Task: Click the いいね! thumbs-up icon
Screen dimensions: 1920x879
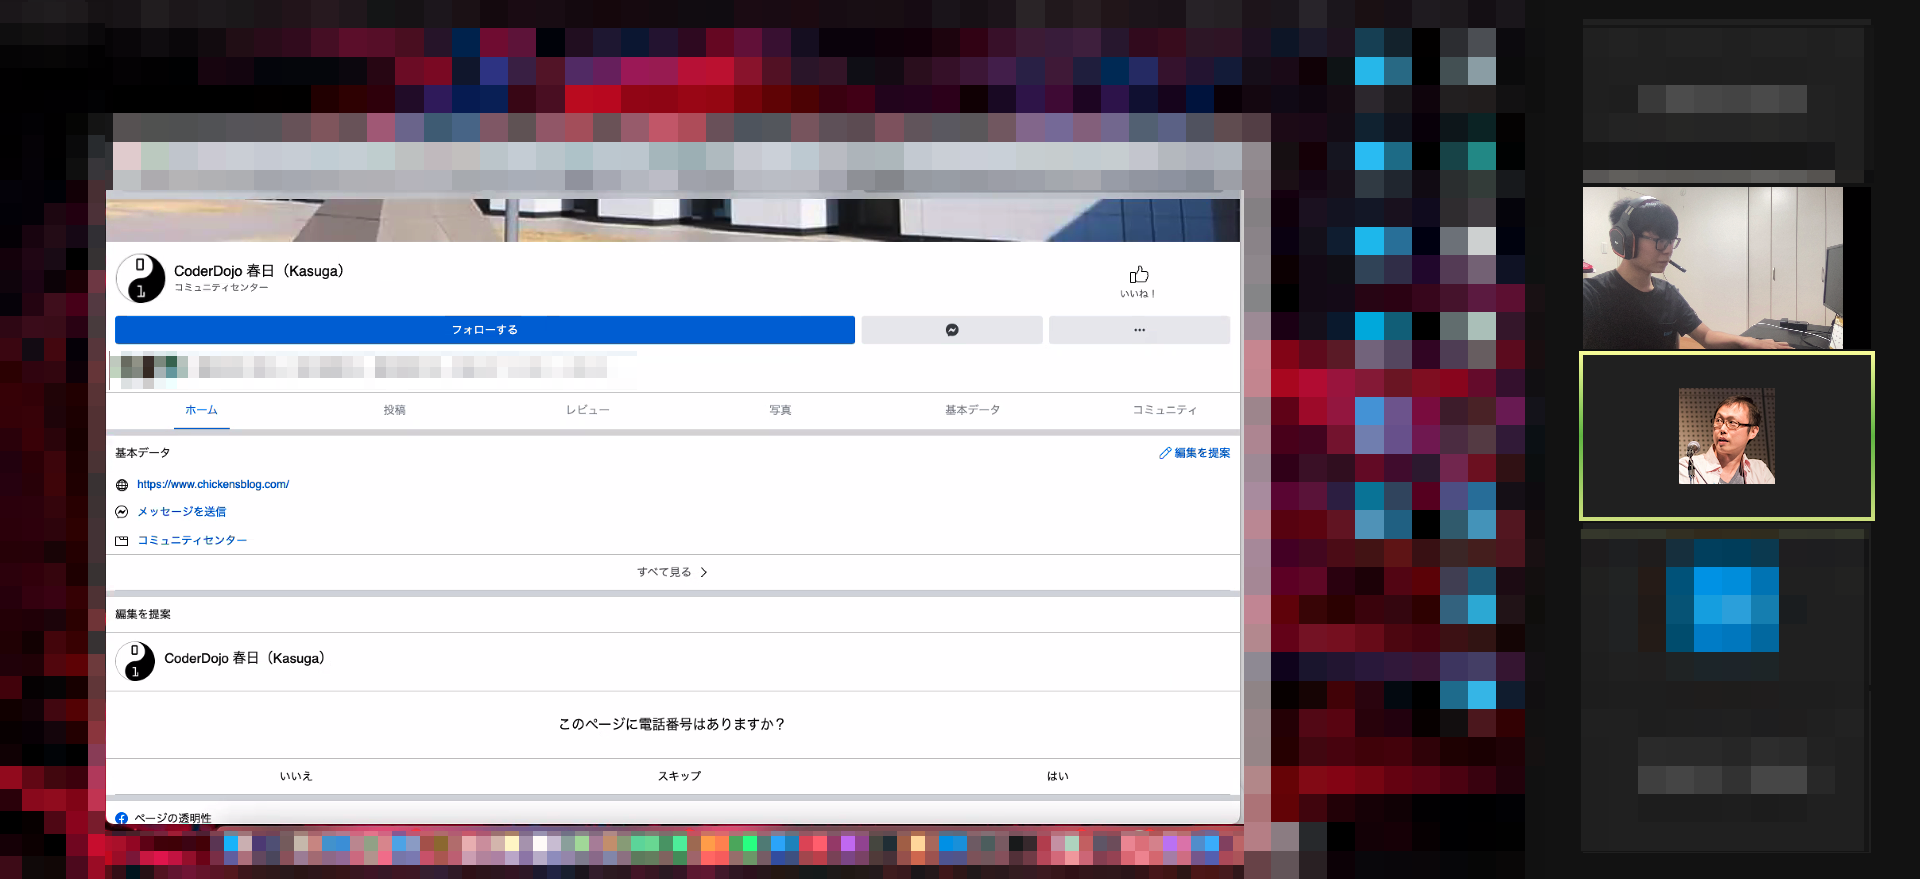Action: [x=1139, y=275]
